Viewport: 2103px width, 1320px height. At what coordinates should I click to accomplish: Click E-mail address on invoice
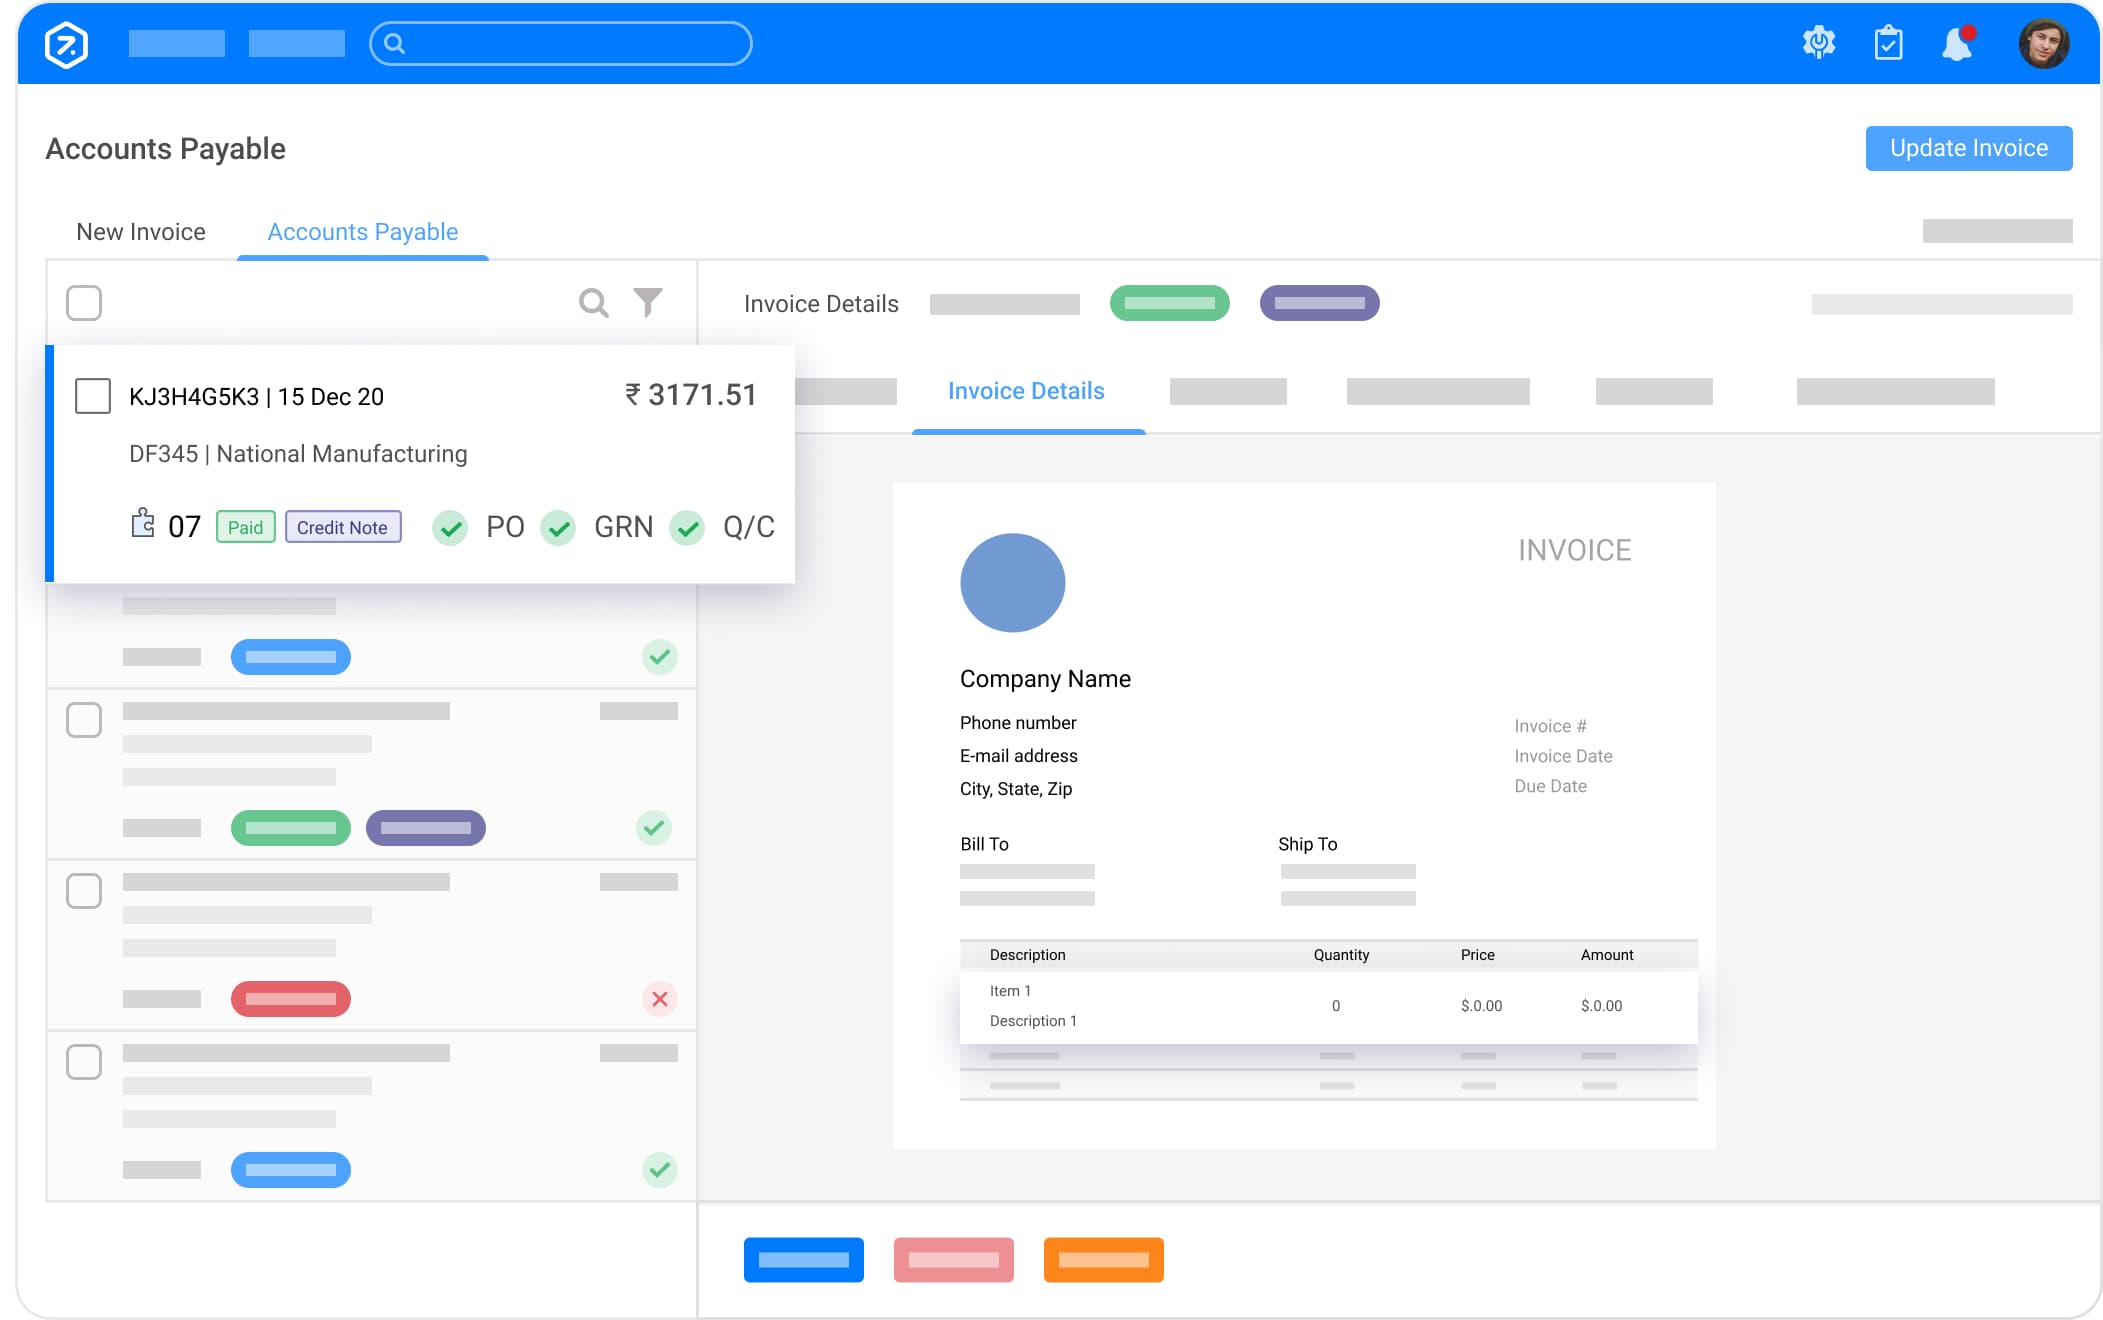pos(1019,756)
